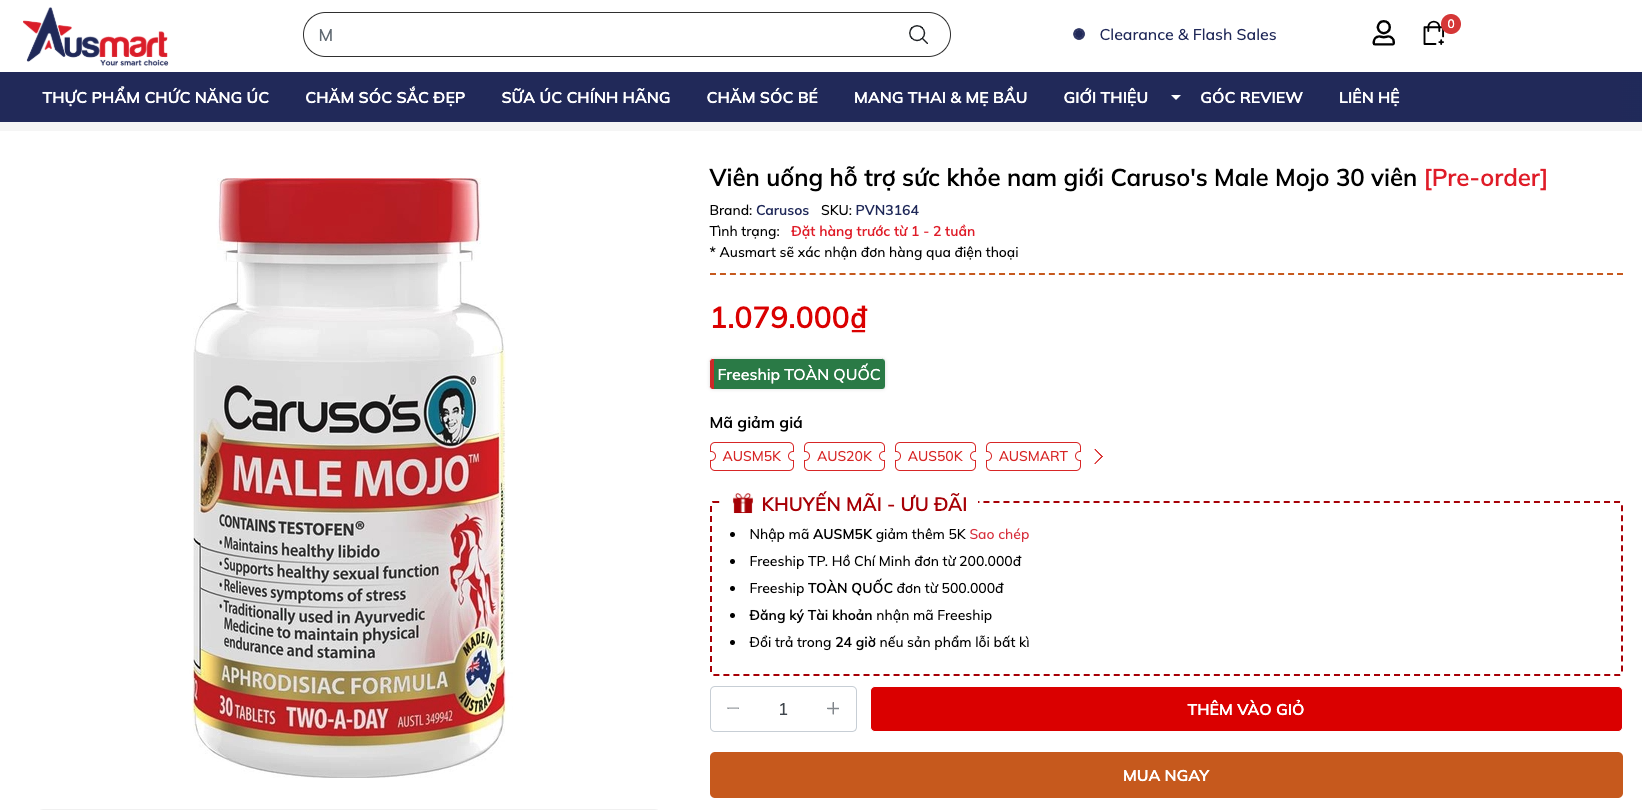Open the shopping cart icon

coord(1434,34)
